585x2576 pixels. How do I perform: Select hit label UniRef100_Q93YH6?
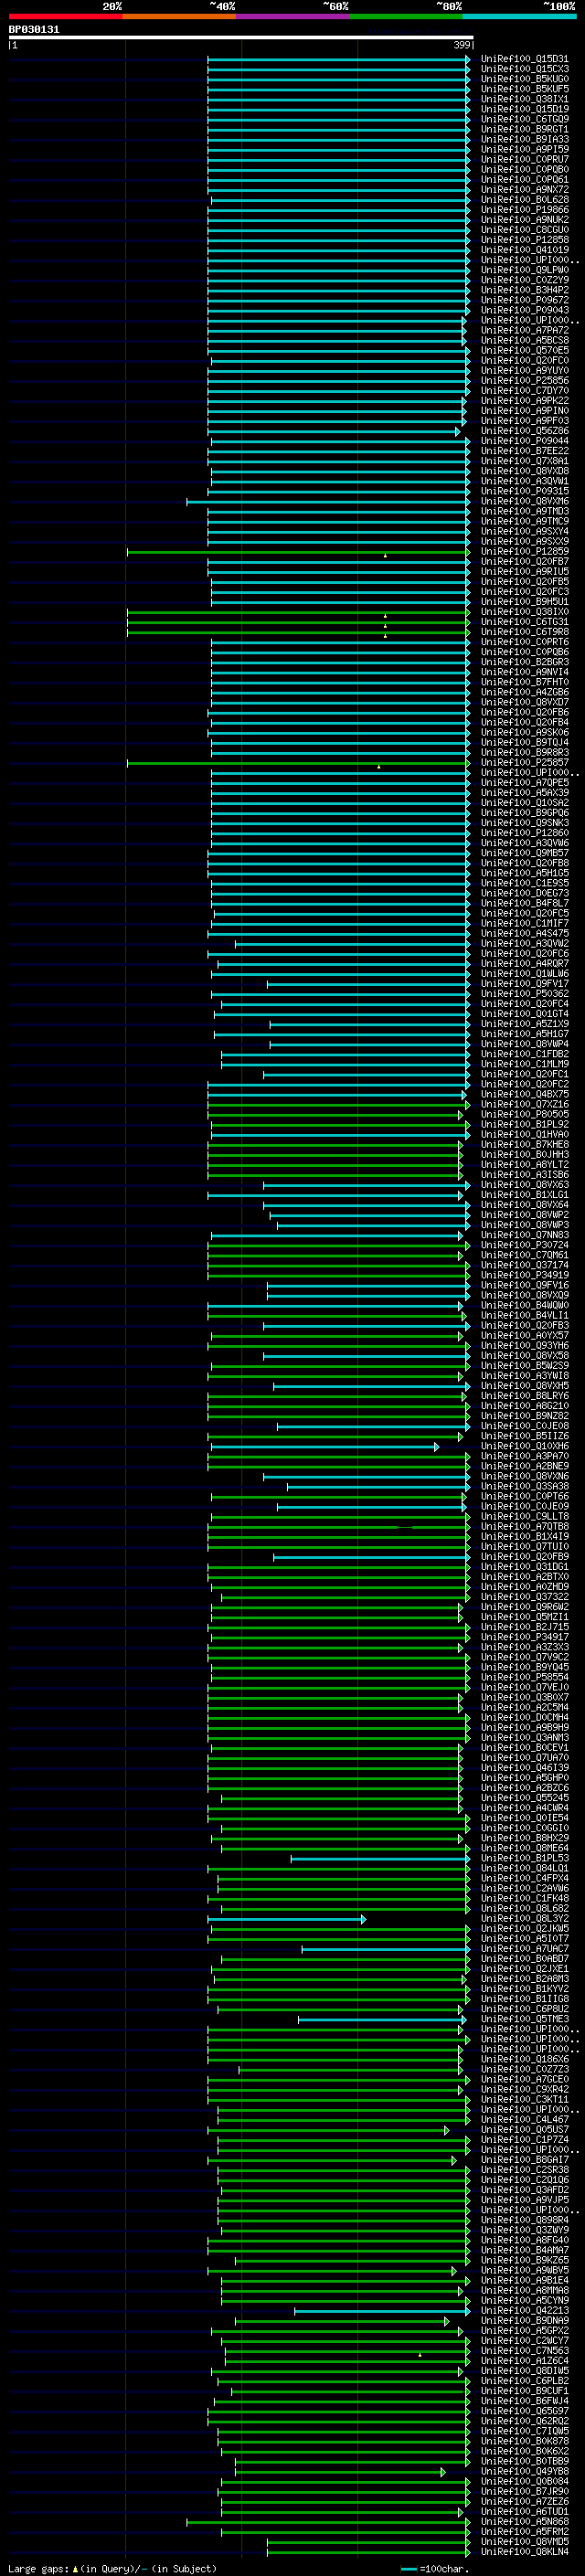(525, 1346)
